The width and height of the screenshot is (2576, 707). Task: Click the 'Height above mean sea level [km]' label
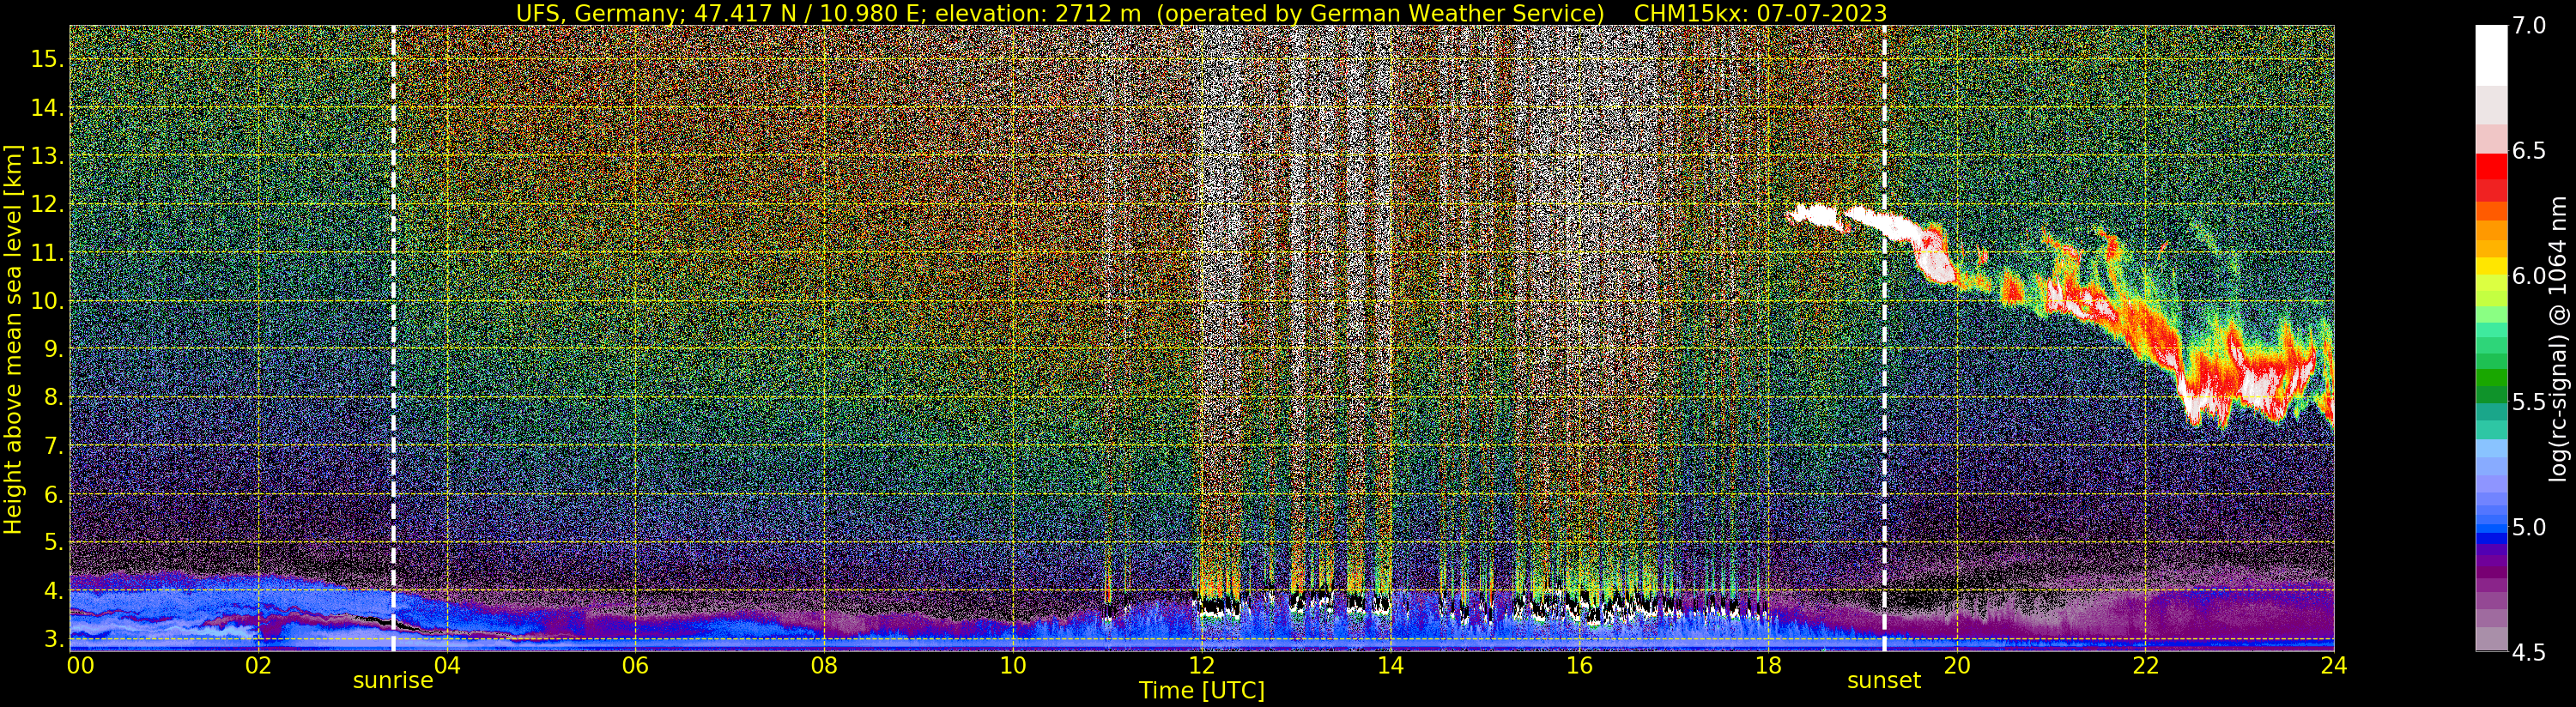(13, 340)
